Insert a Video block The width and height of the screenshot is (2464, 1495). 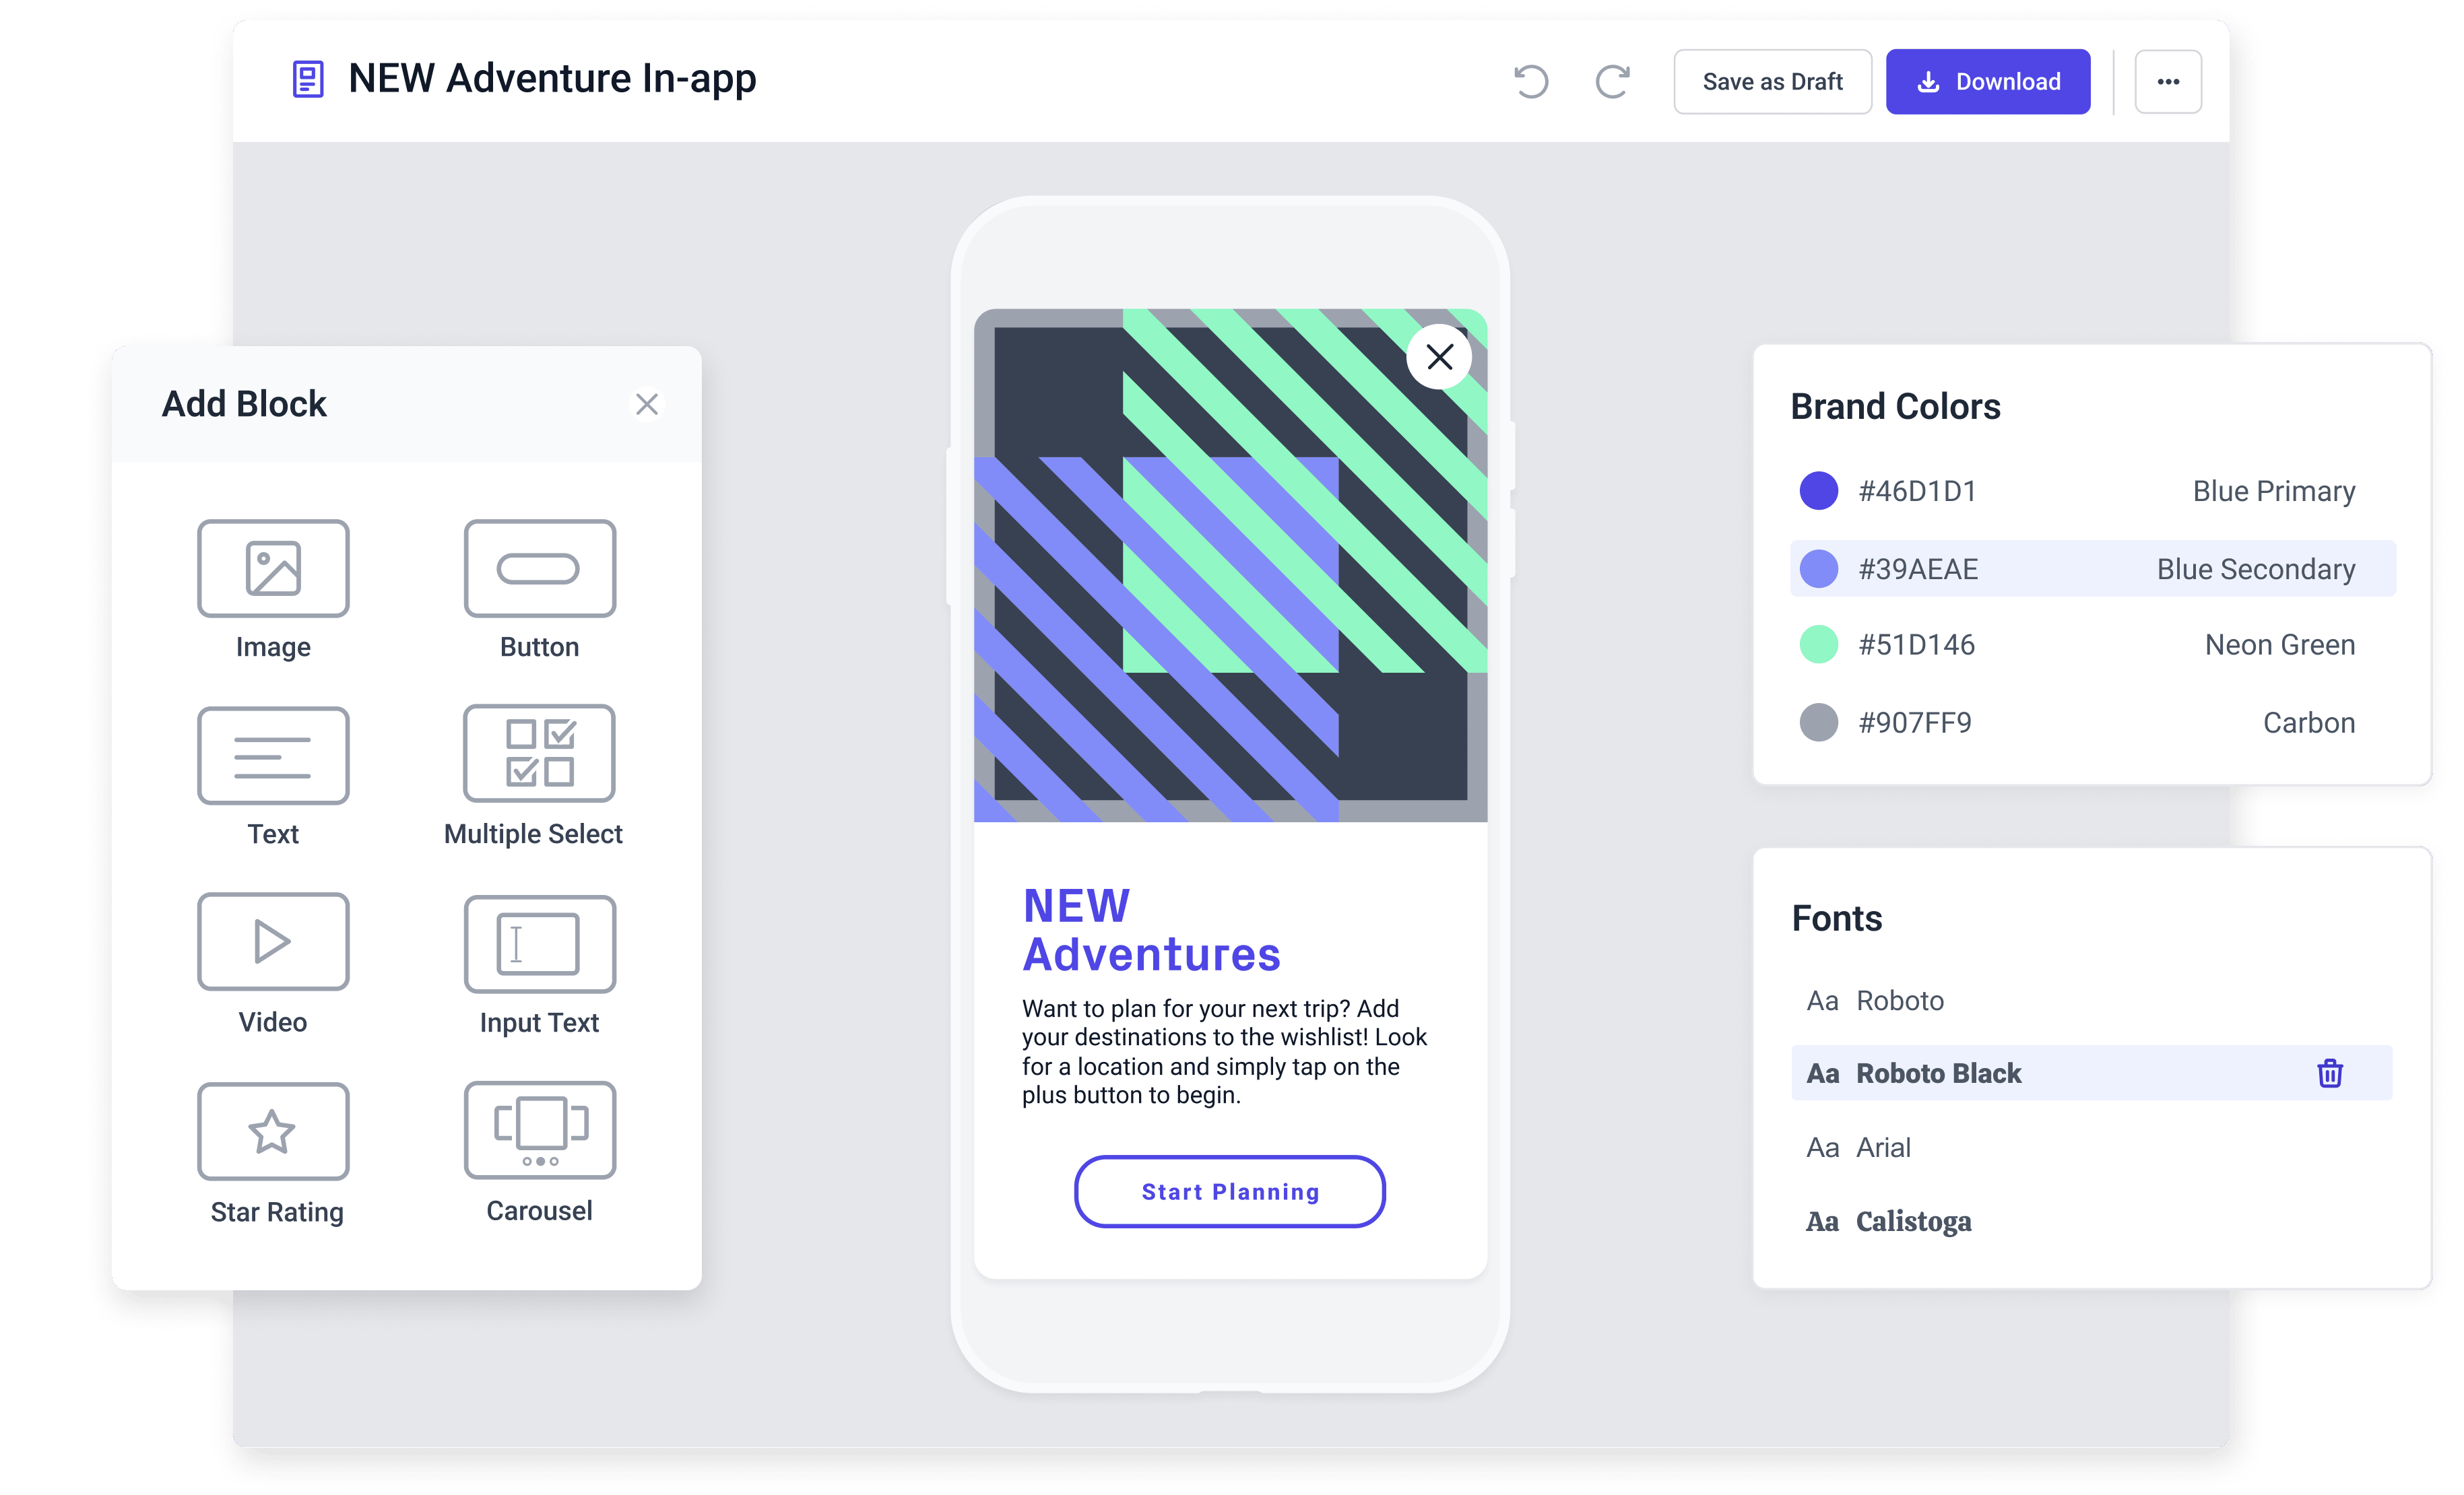[273, 942]
